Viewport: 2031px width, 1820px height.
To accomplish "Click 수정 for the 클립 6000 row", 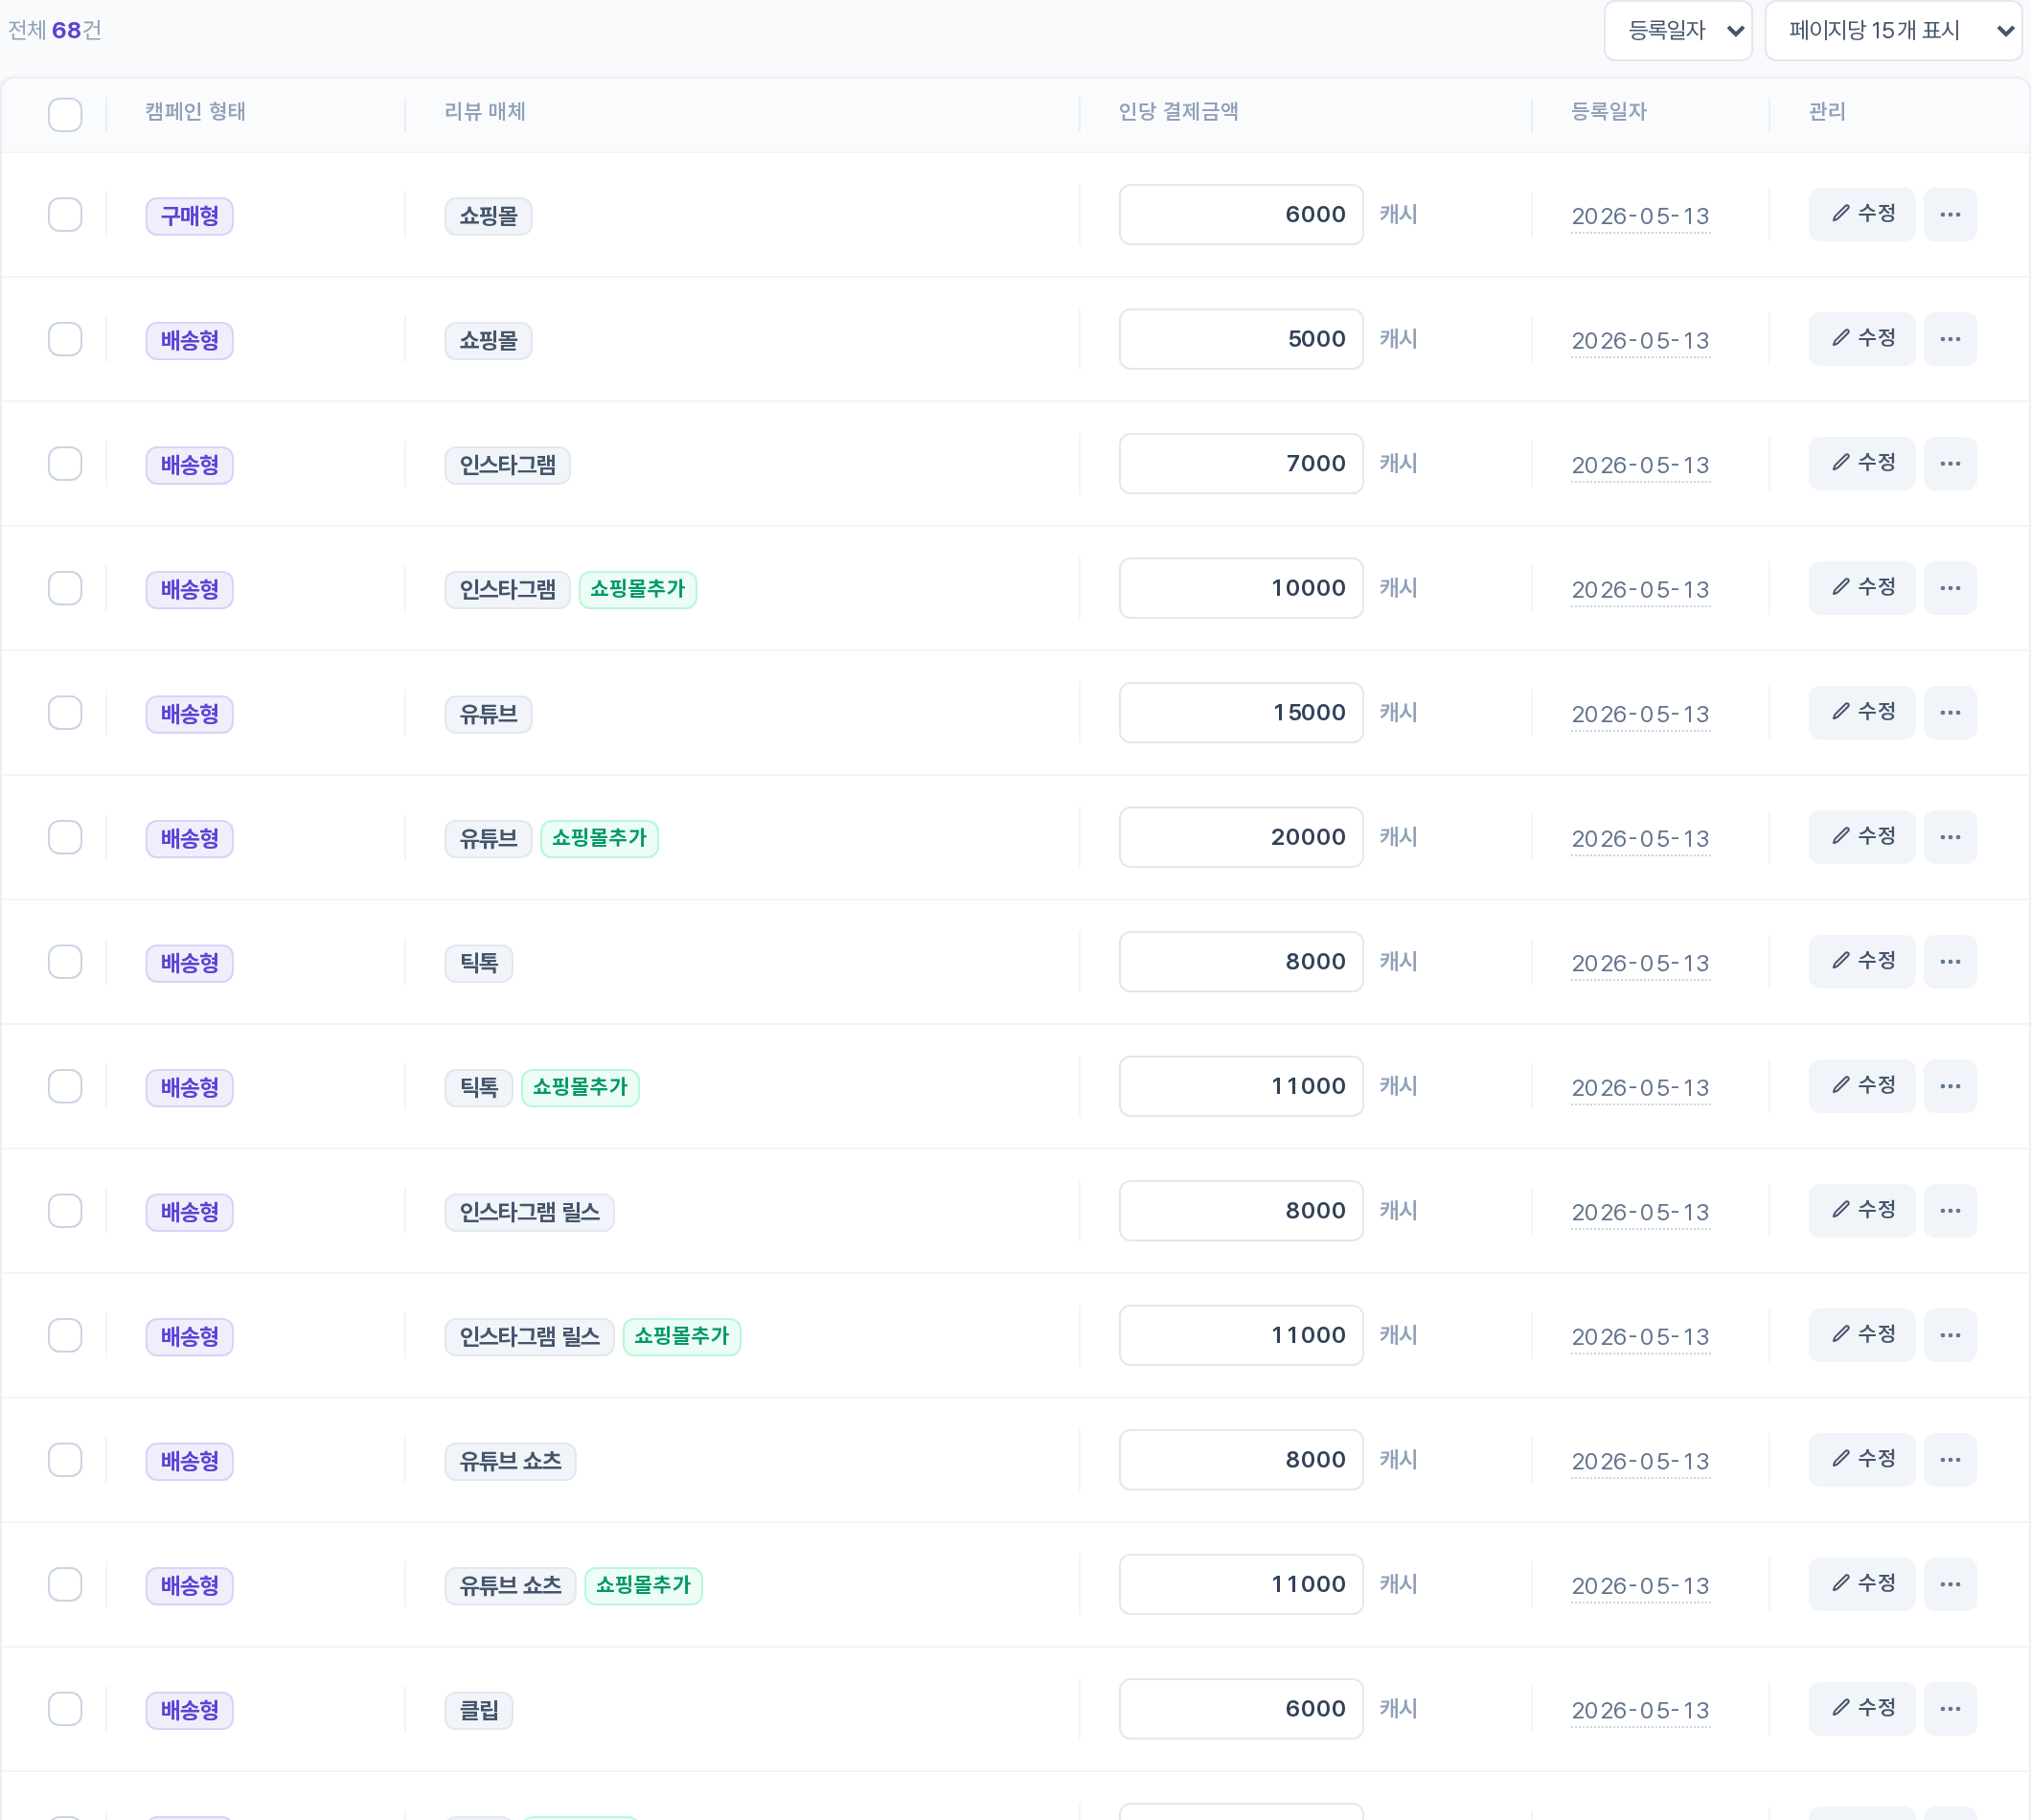I will [x=1861, y=1708].
